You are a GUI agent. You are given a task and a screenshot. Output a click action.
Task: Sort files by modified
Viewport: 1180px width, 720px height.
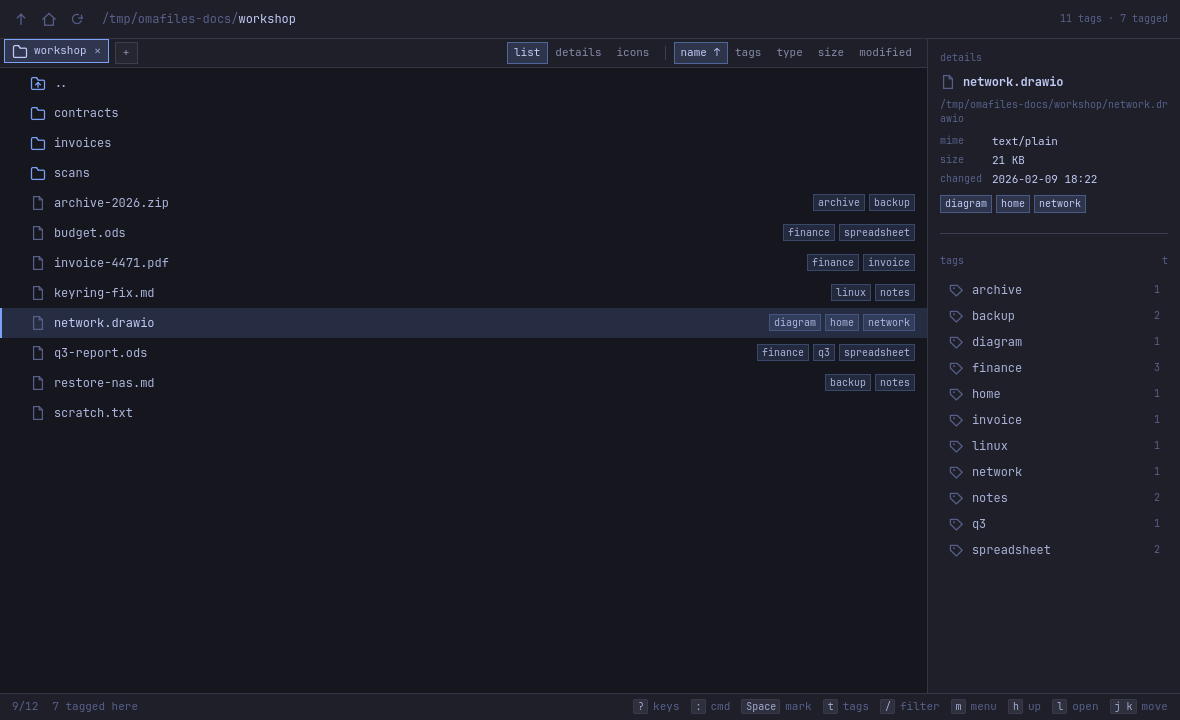coord(885,53)
